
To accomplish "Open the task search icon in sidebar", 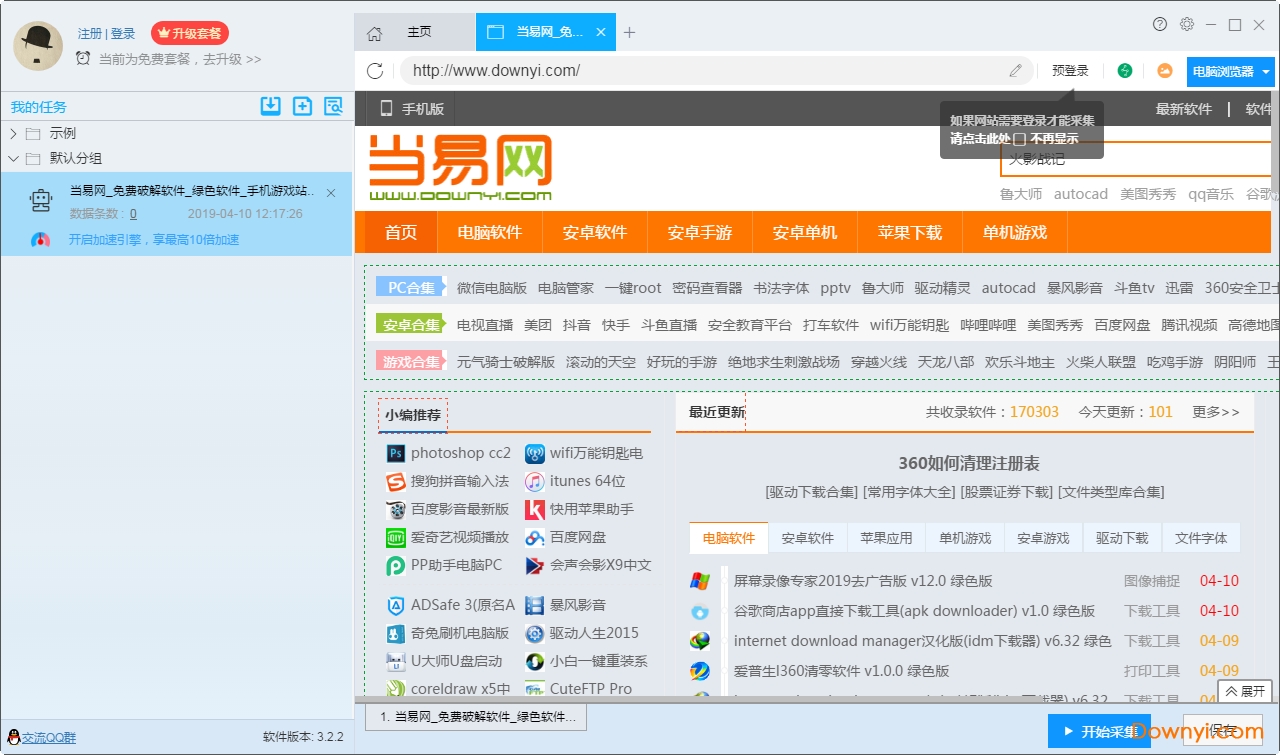I will [334, 106].
